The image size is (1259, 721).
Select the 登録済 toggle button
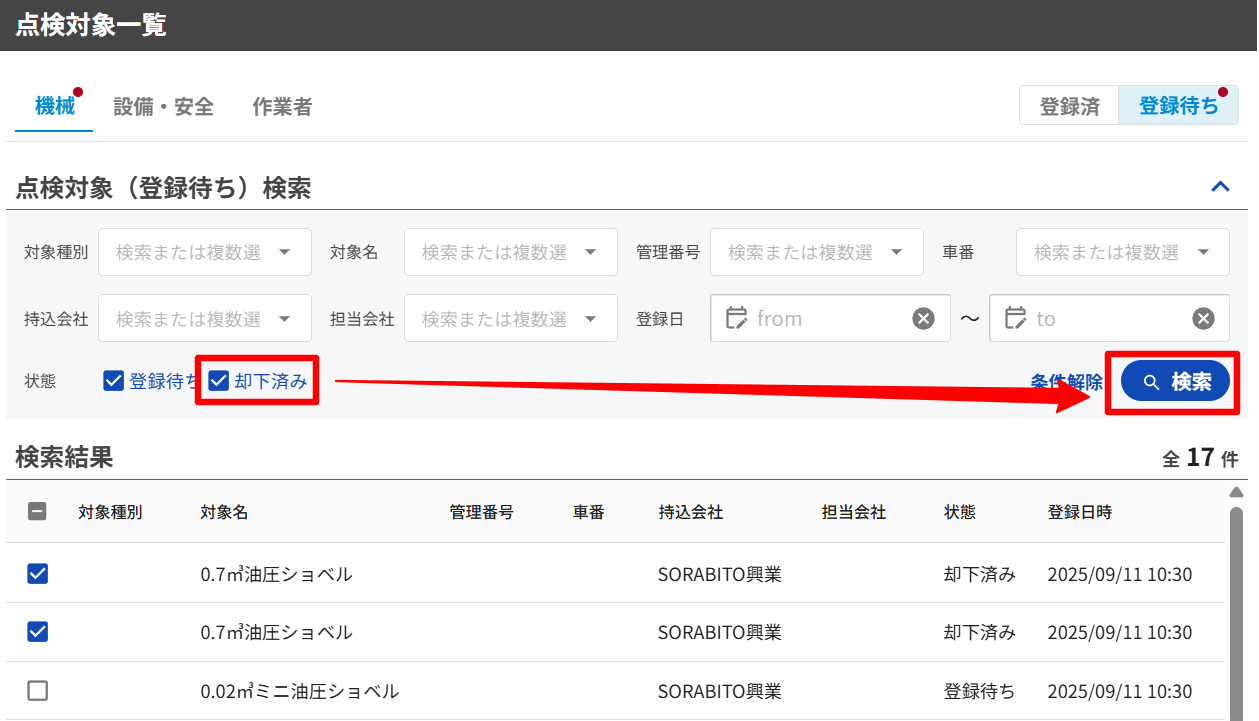(1069, 106)
